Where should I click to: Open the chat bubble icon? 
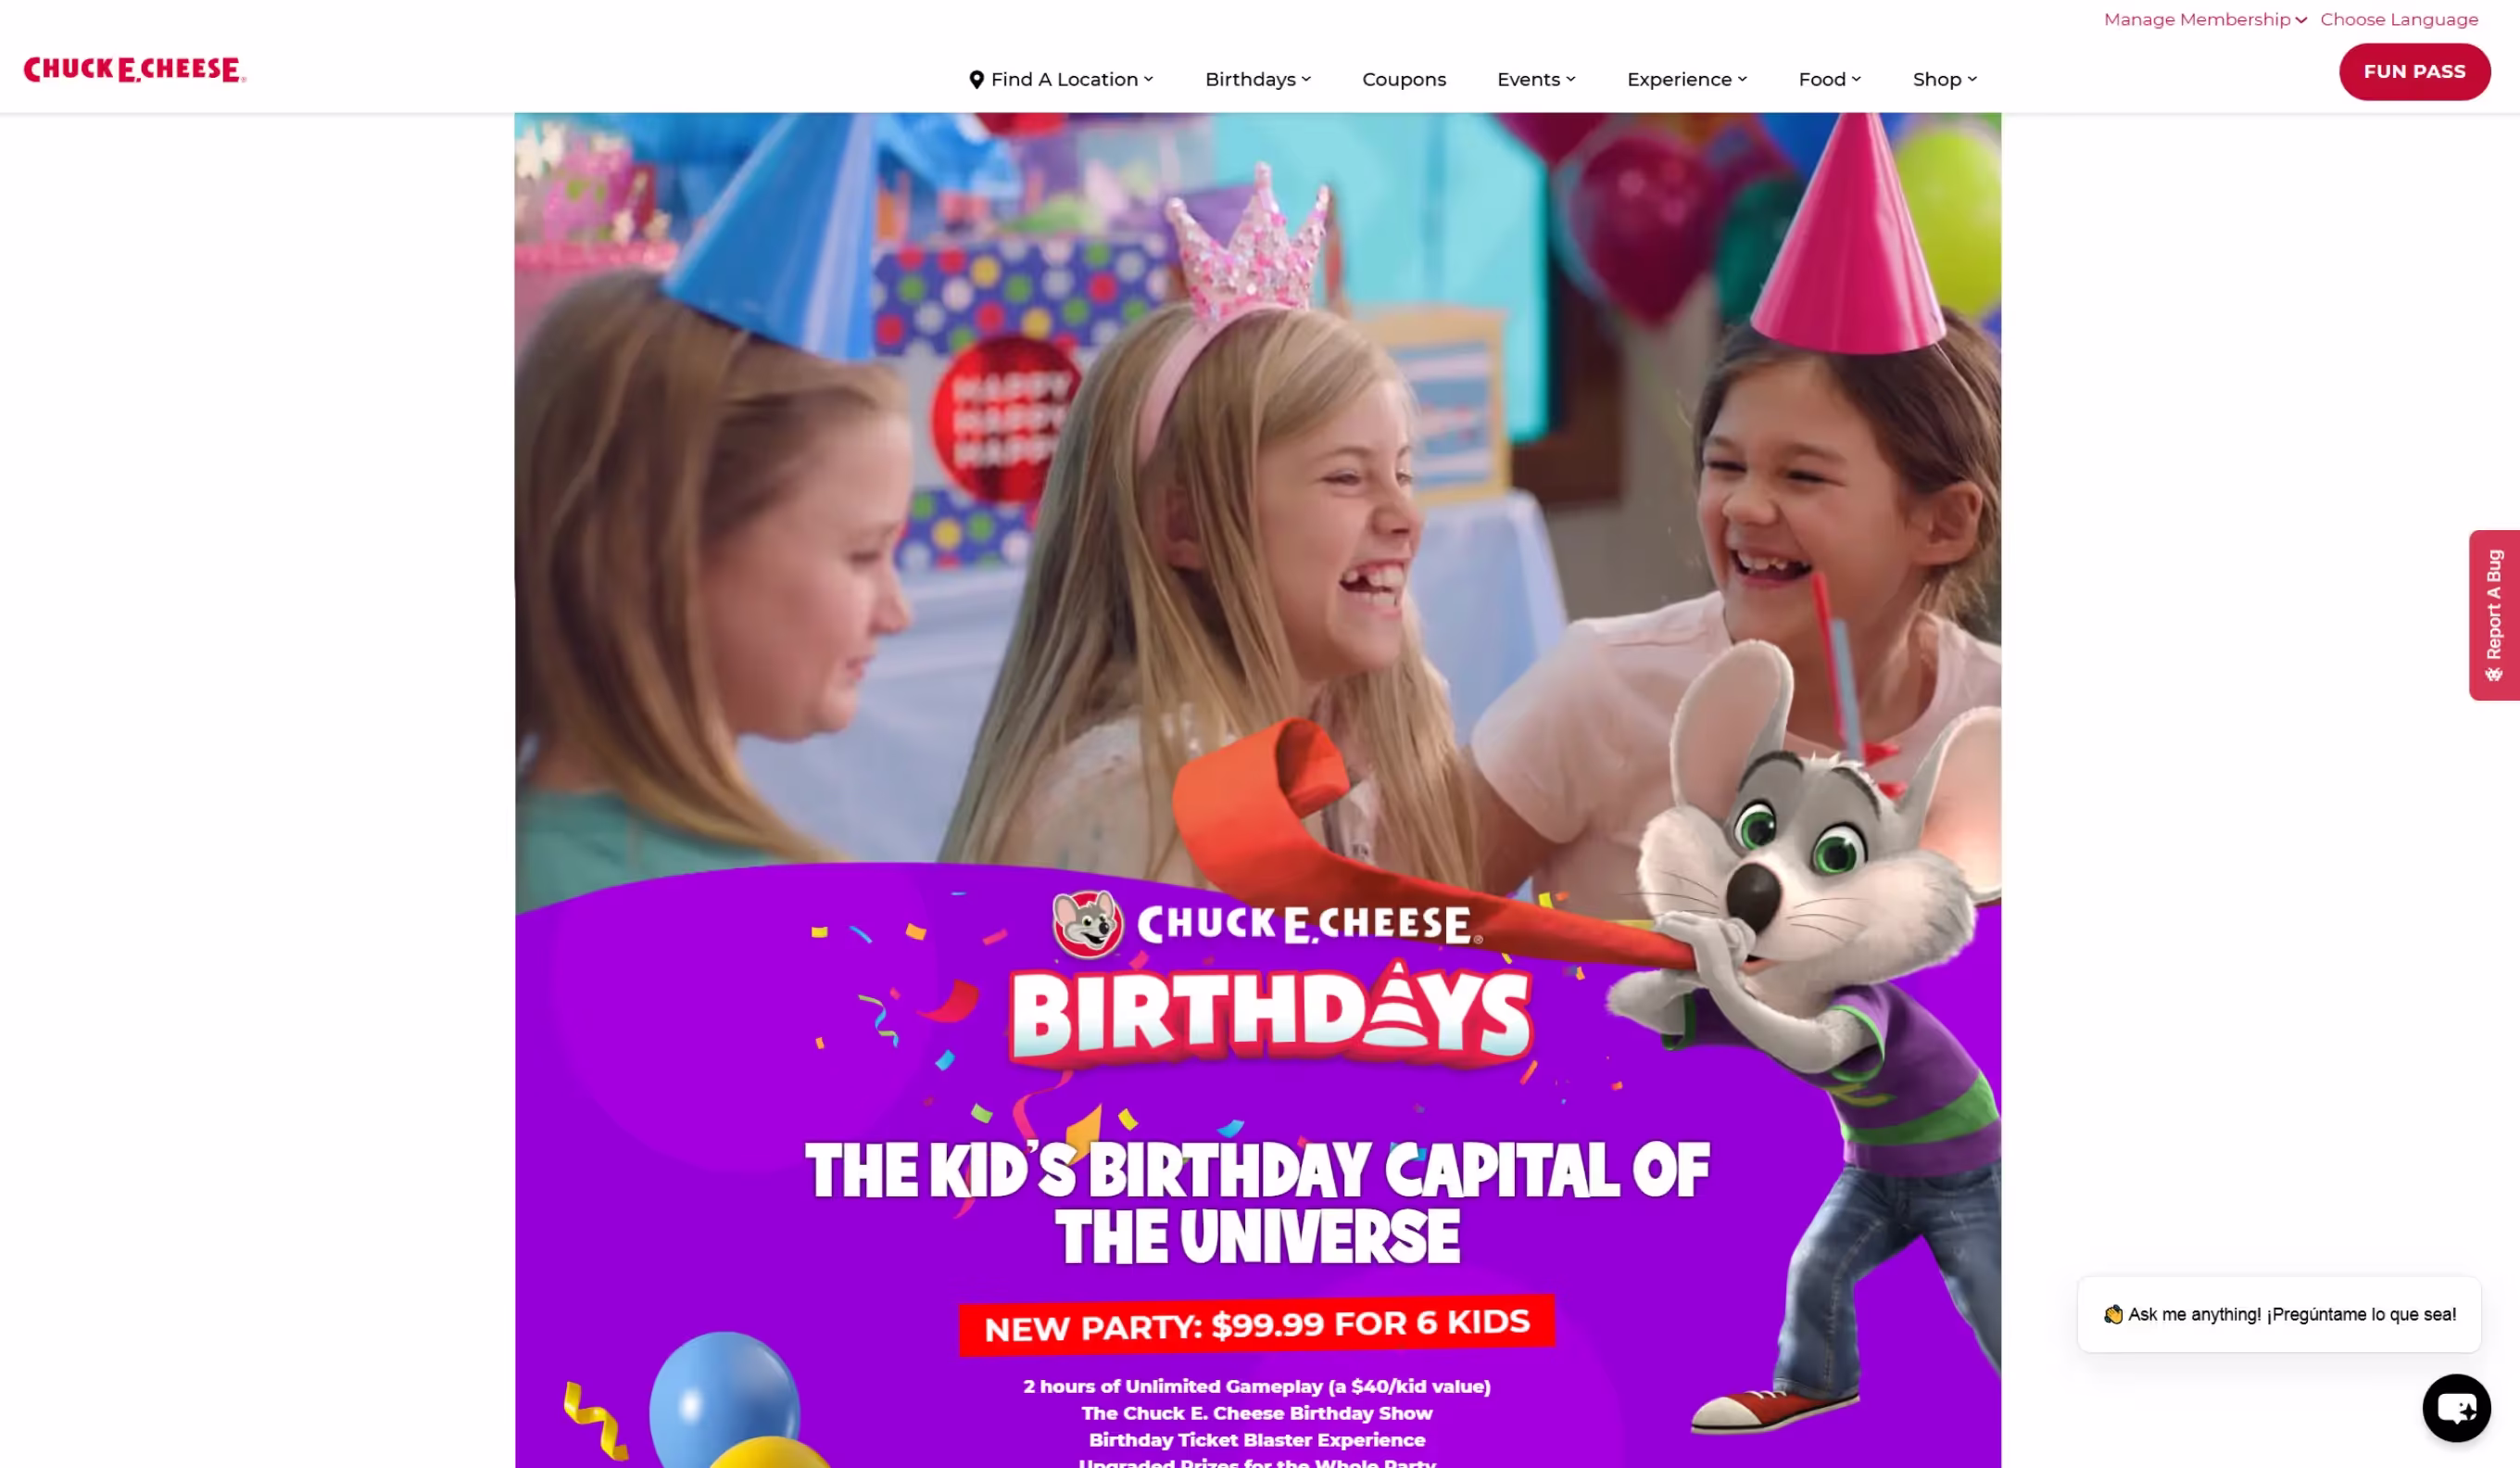click(2455, 1407)
